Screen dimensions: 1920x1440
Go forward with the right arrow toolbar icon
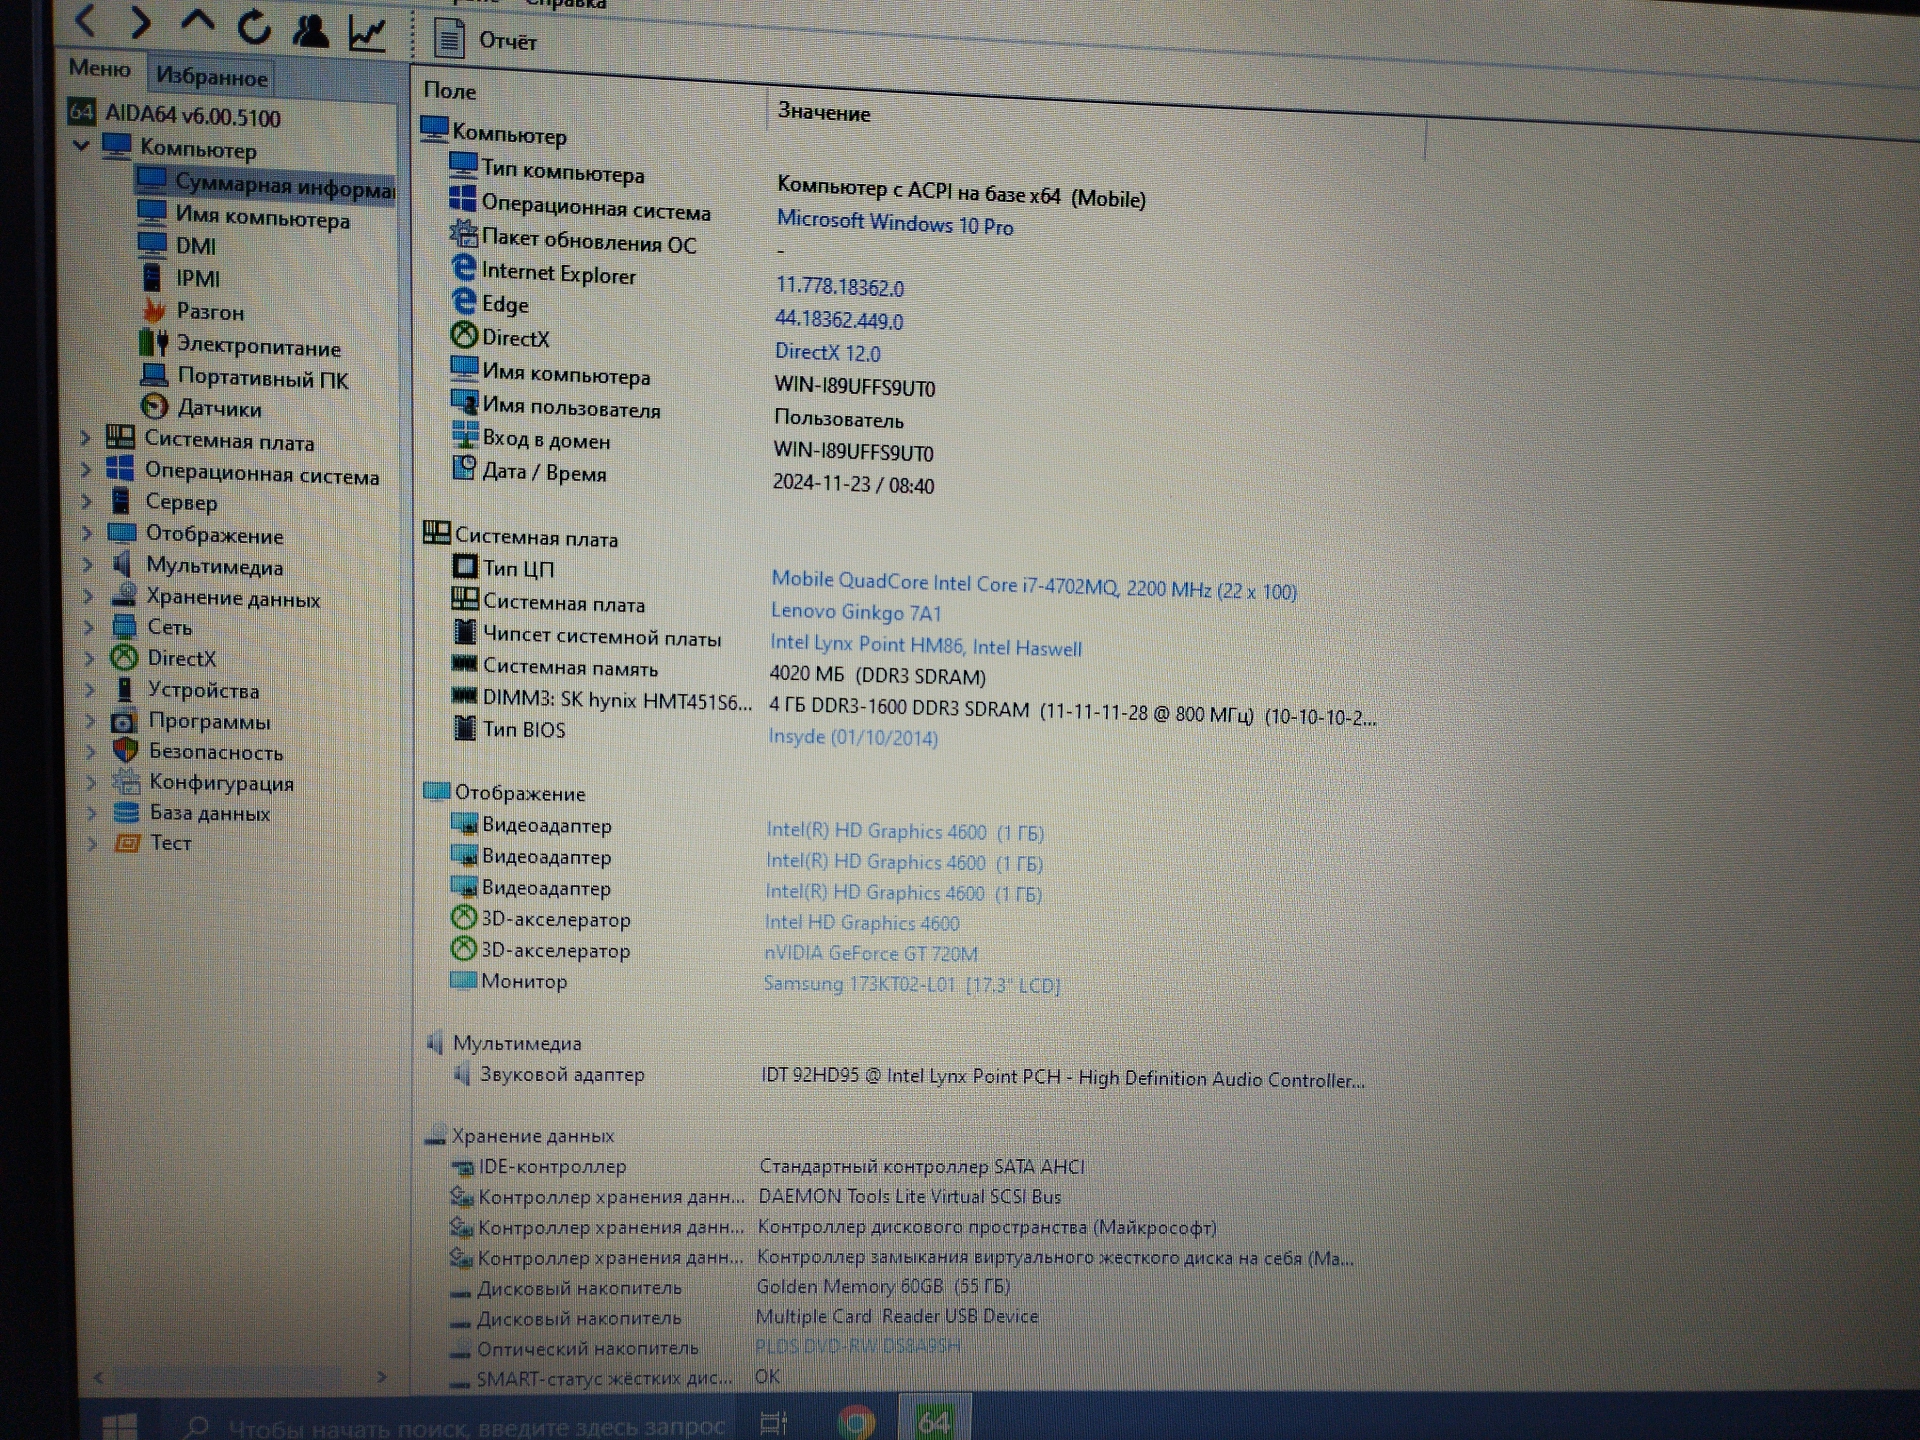pos(141,21)
